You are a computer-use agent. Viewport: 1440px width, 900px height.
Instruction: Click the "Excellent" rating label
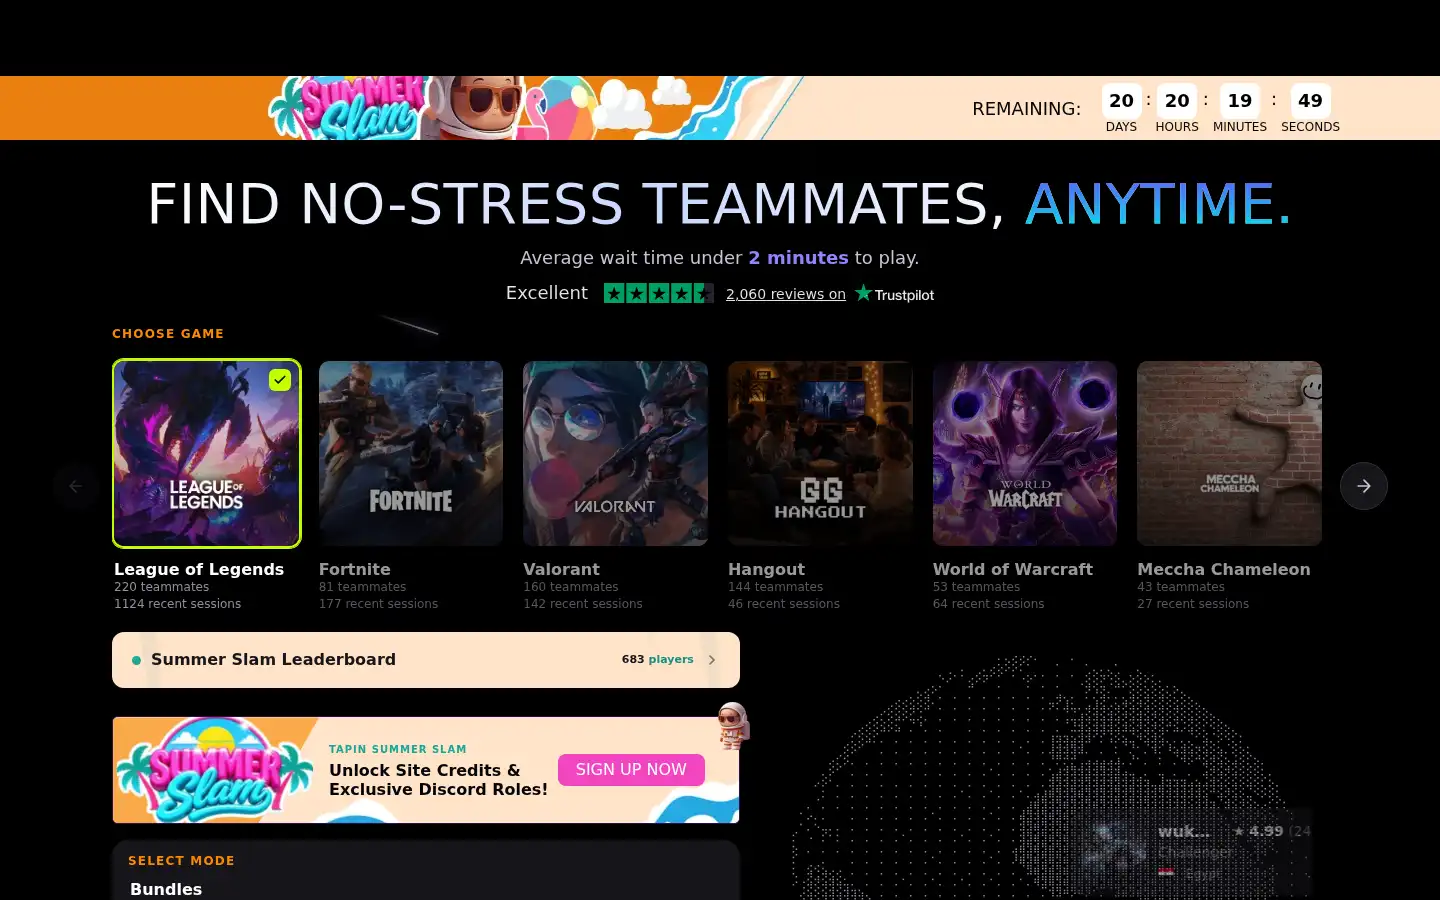click(x=547, y=293)
